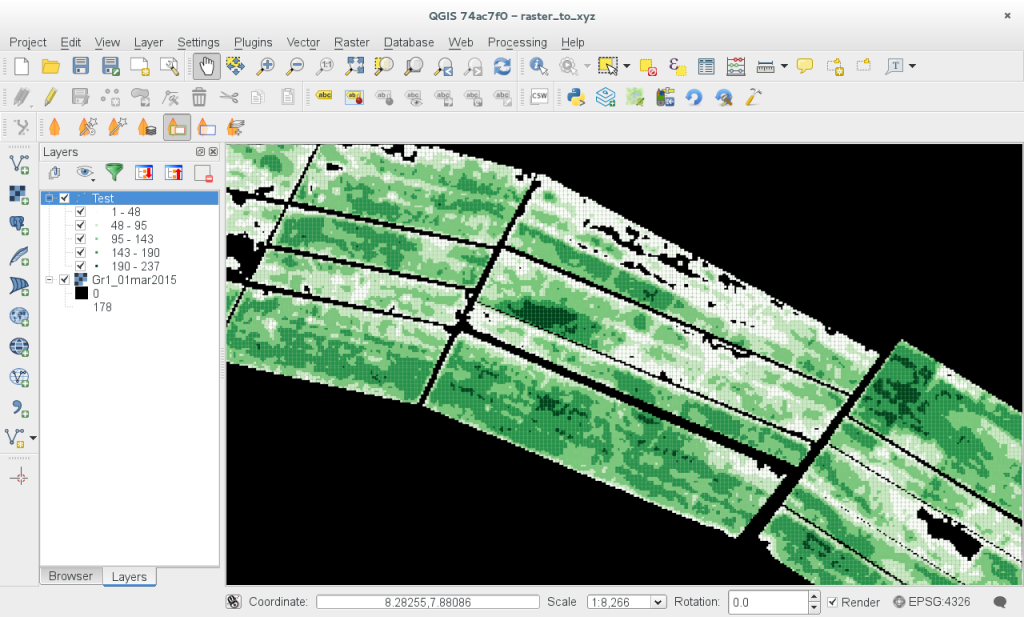Refresh the map canvas

504,67
